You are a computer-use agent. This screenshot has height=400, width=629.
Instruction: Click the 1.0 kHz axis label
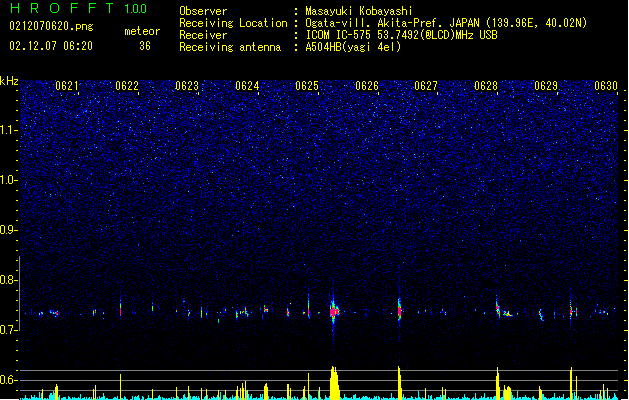(9, 180)
